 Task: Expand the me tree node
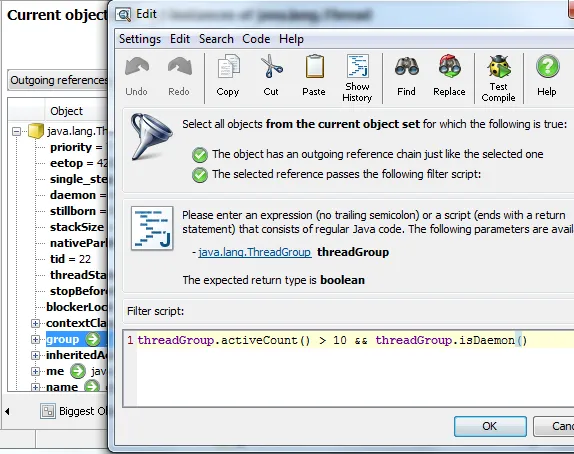pyautogui.click(x=35, y=371)
